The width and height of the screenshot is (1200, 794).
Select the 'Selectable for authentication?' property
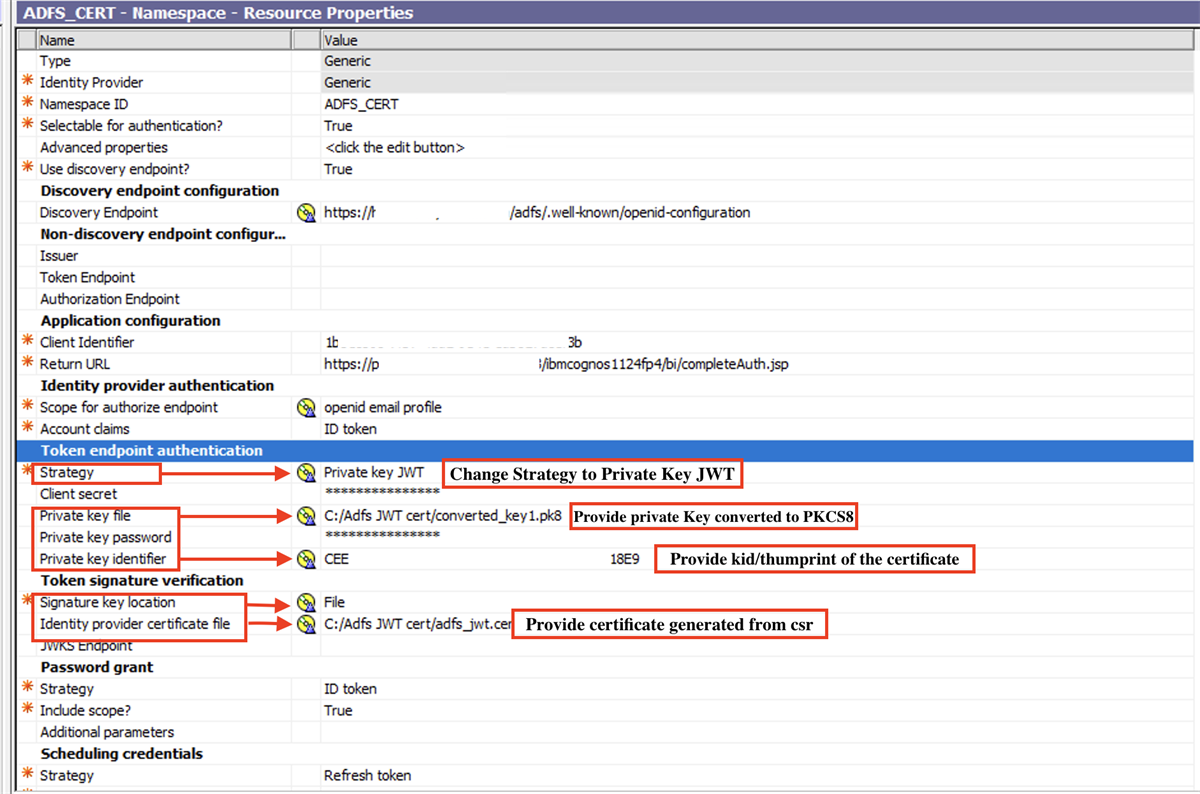[x=131, y=126]
